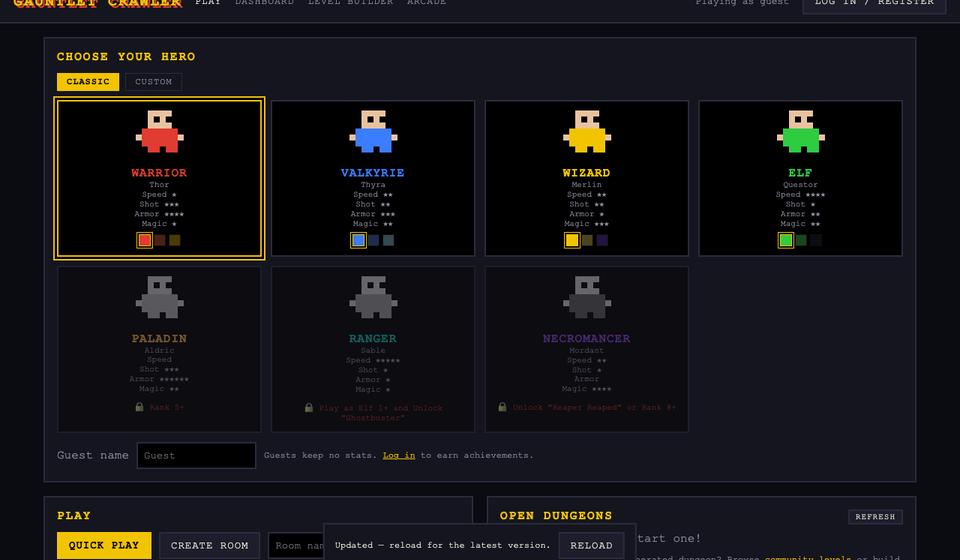Pick Elf's dark green swatch
This screenshot has width=960, height=560.
[801, 240]
